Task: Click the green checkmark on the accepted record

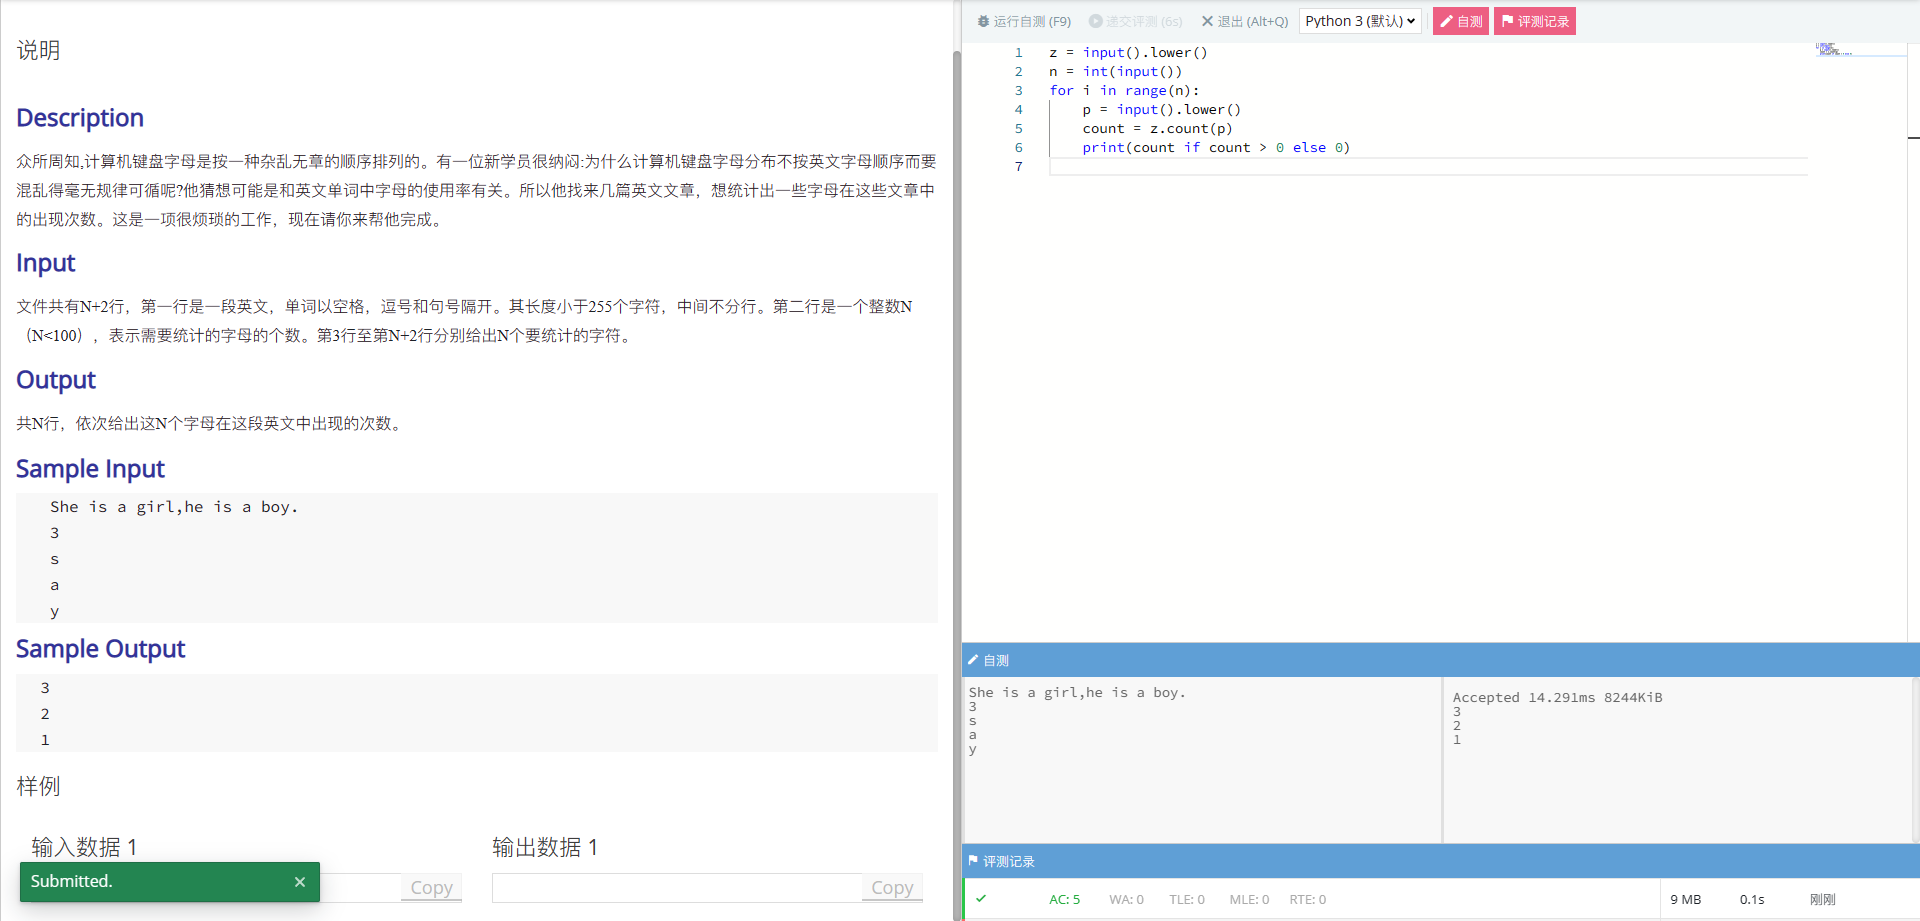Action: click(x=981, y=899)
